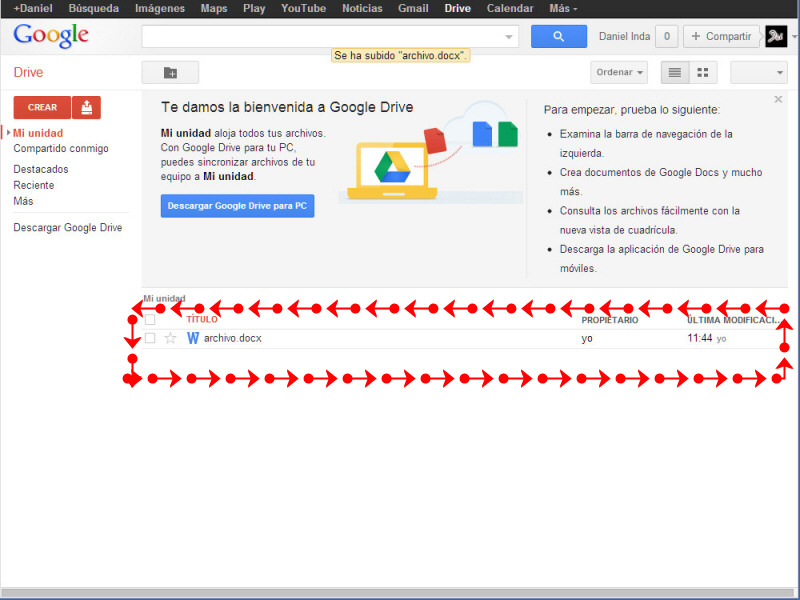Screen dimensions: 800x600
Task: Click the horizontal scrollbar at the bottom
Action: pyautogui.click(x=400, y=594)
